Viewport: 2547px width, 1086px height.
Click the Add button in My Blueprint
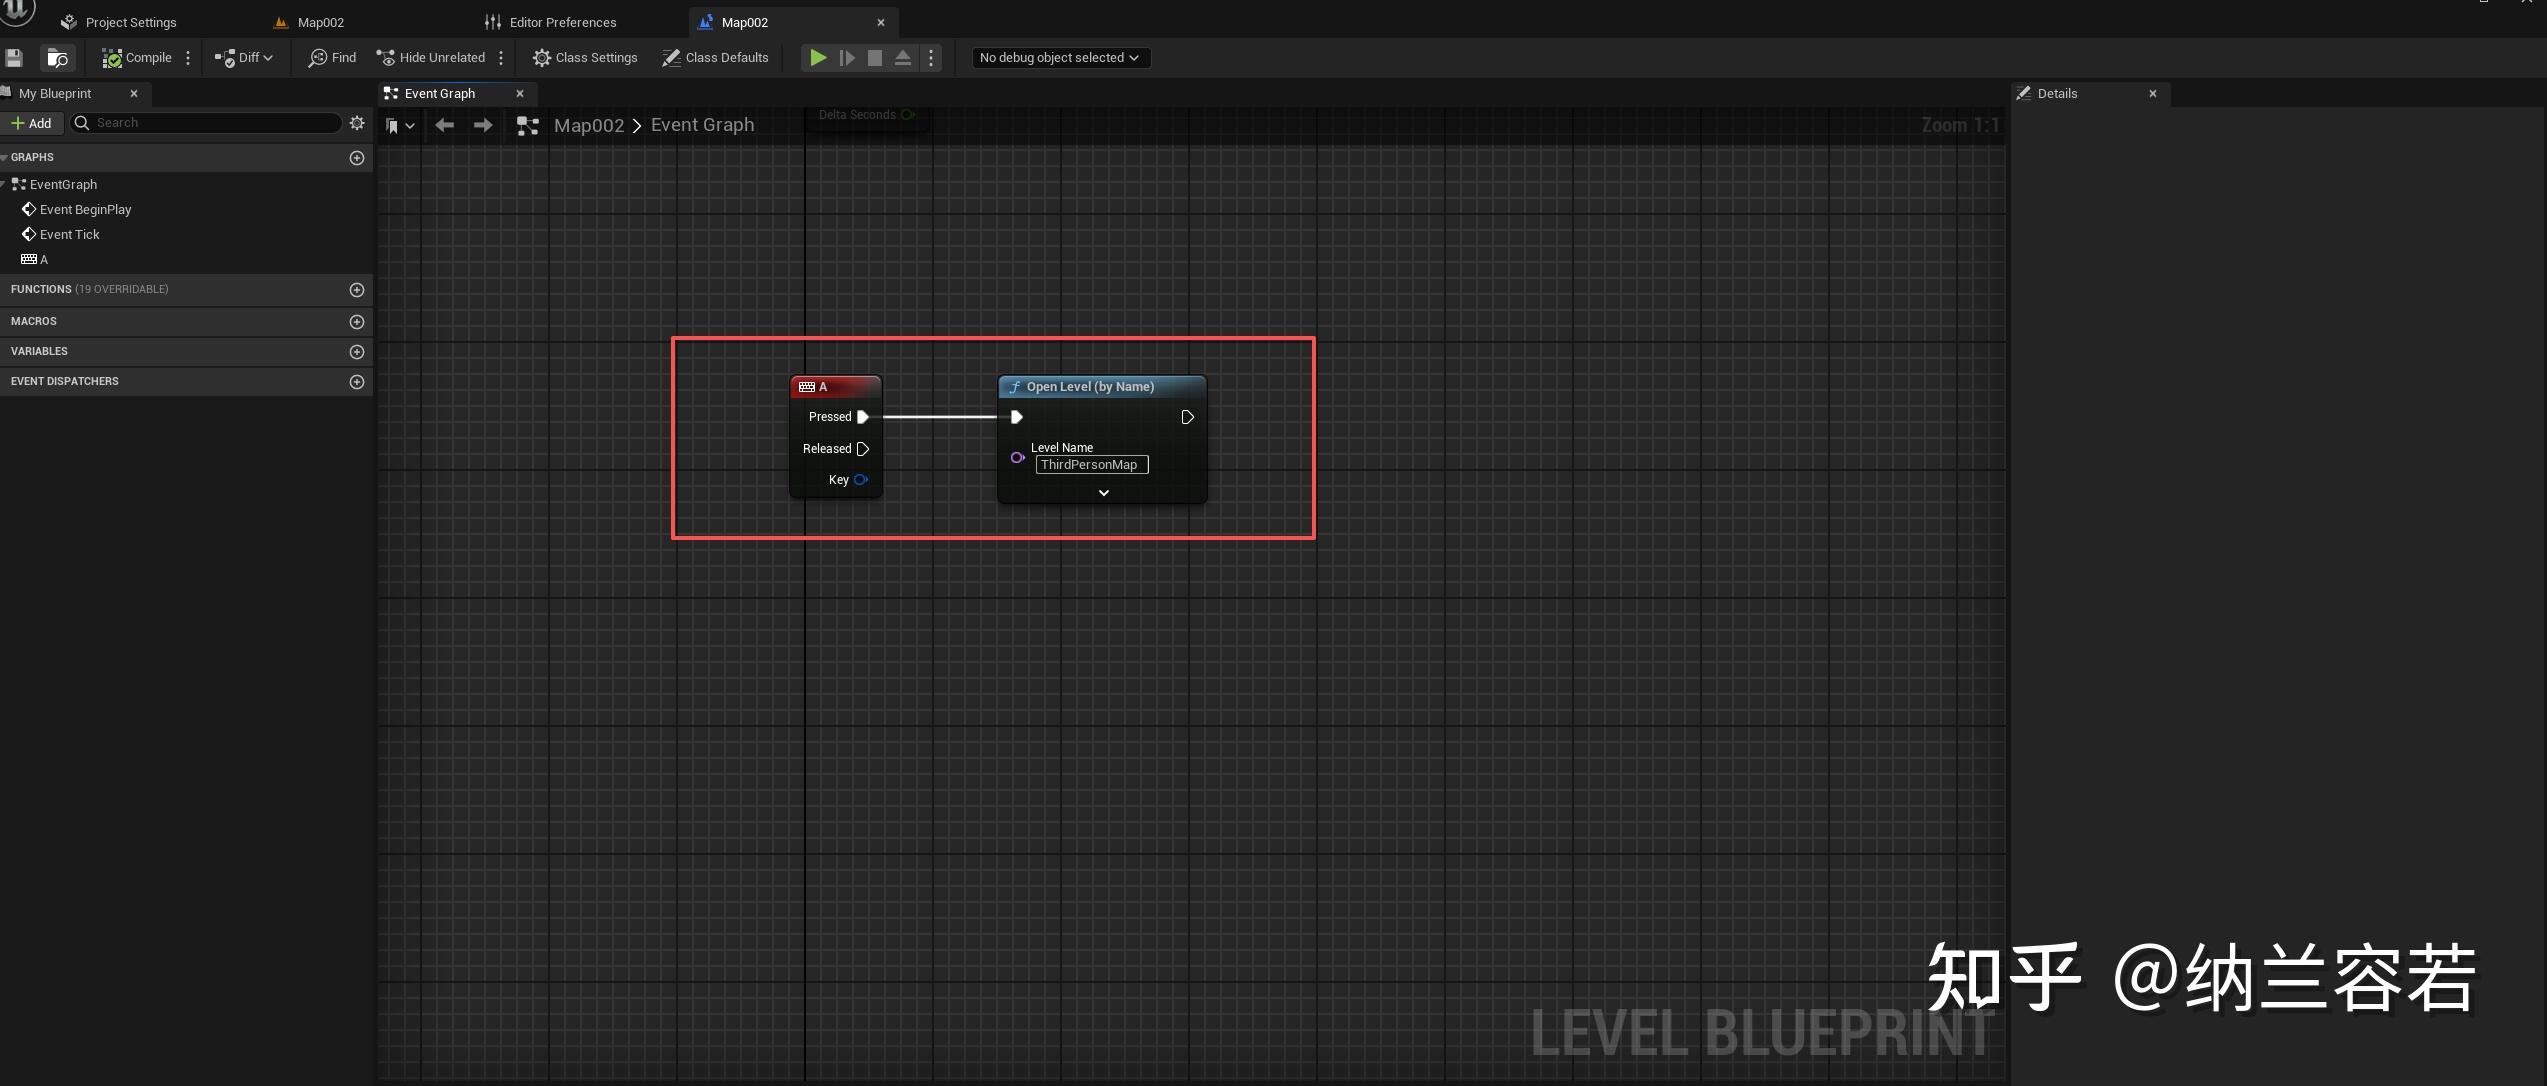pos(31,123)
